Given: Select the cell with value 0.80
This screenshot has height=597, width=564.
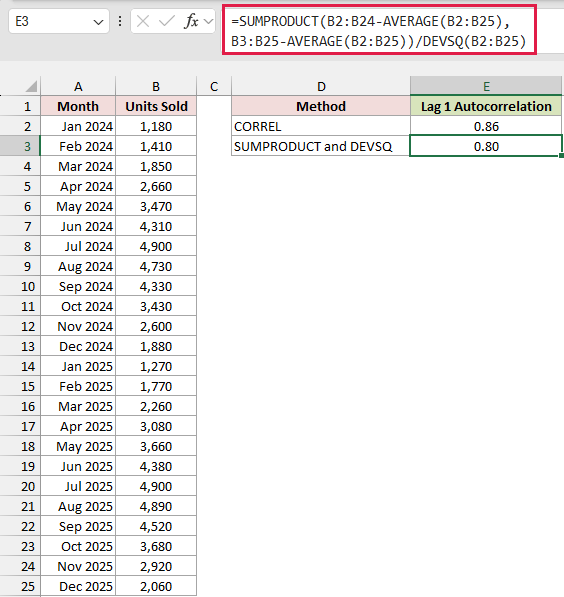Looking at the screenshot, I should tap(486, 146).
